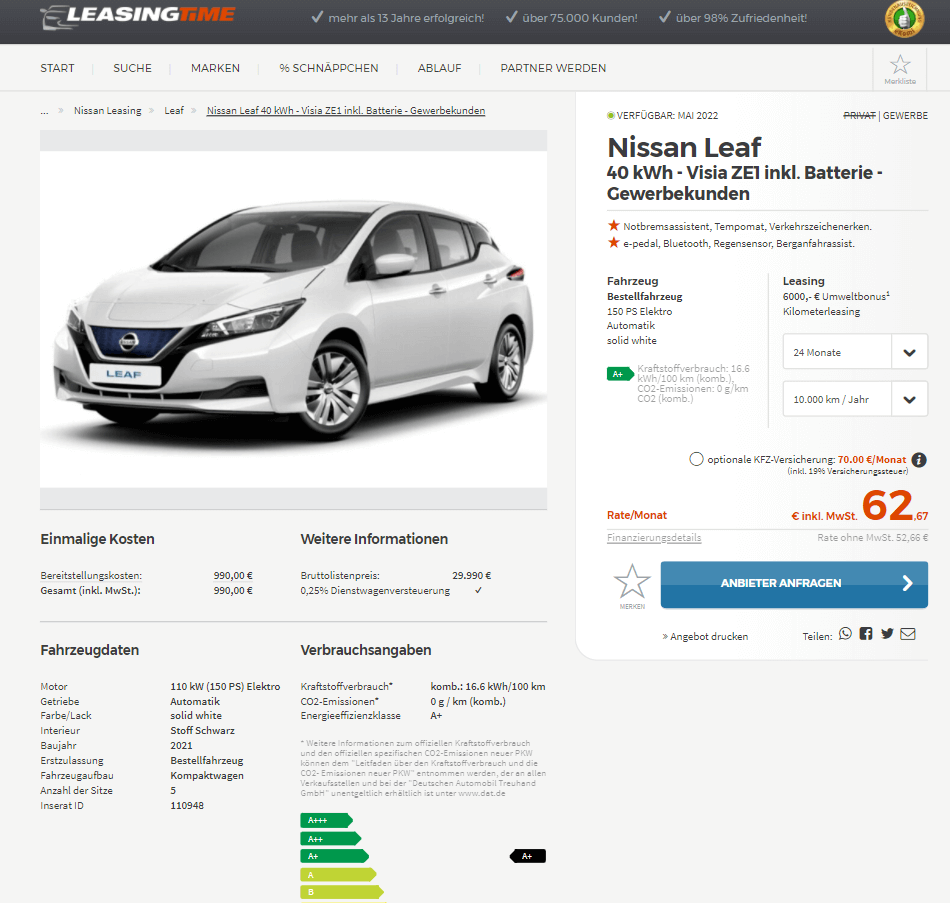The width and height of the screenshot is (950, 903).
Task: Expand breadcrumb ellipsis
Action: tap(44, 111)
